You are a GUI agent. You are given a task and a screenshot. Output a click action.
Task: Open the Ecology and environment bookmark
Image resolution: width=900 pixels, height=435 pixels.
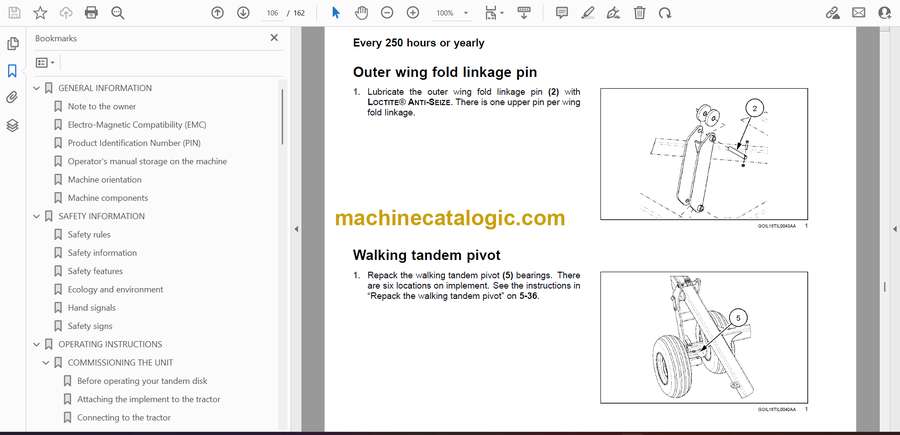pos(115,289)
